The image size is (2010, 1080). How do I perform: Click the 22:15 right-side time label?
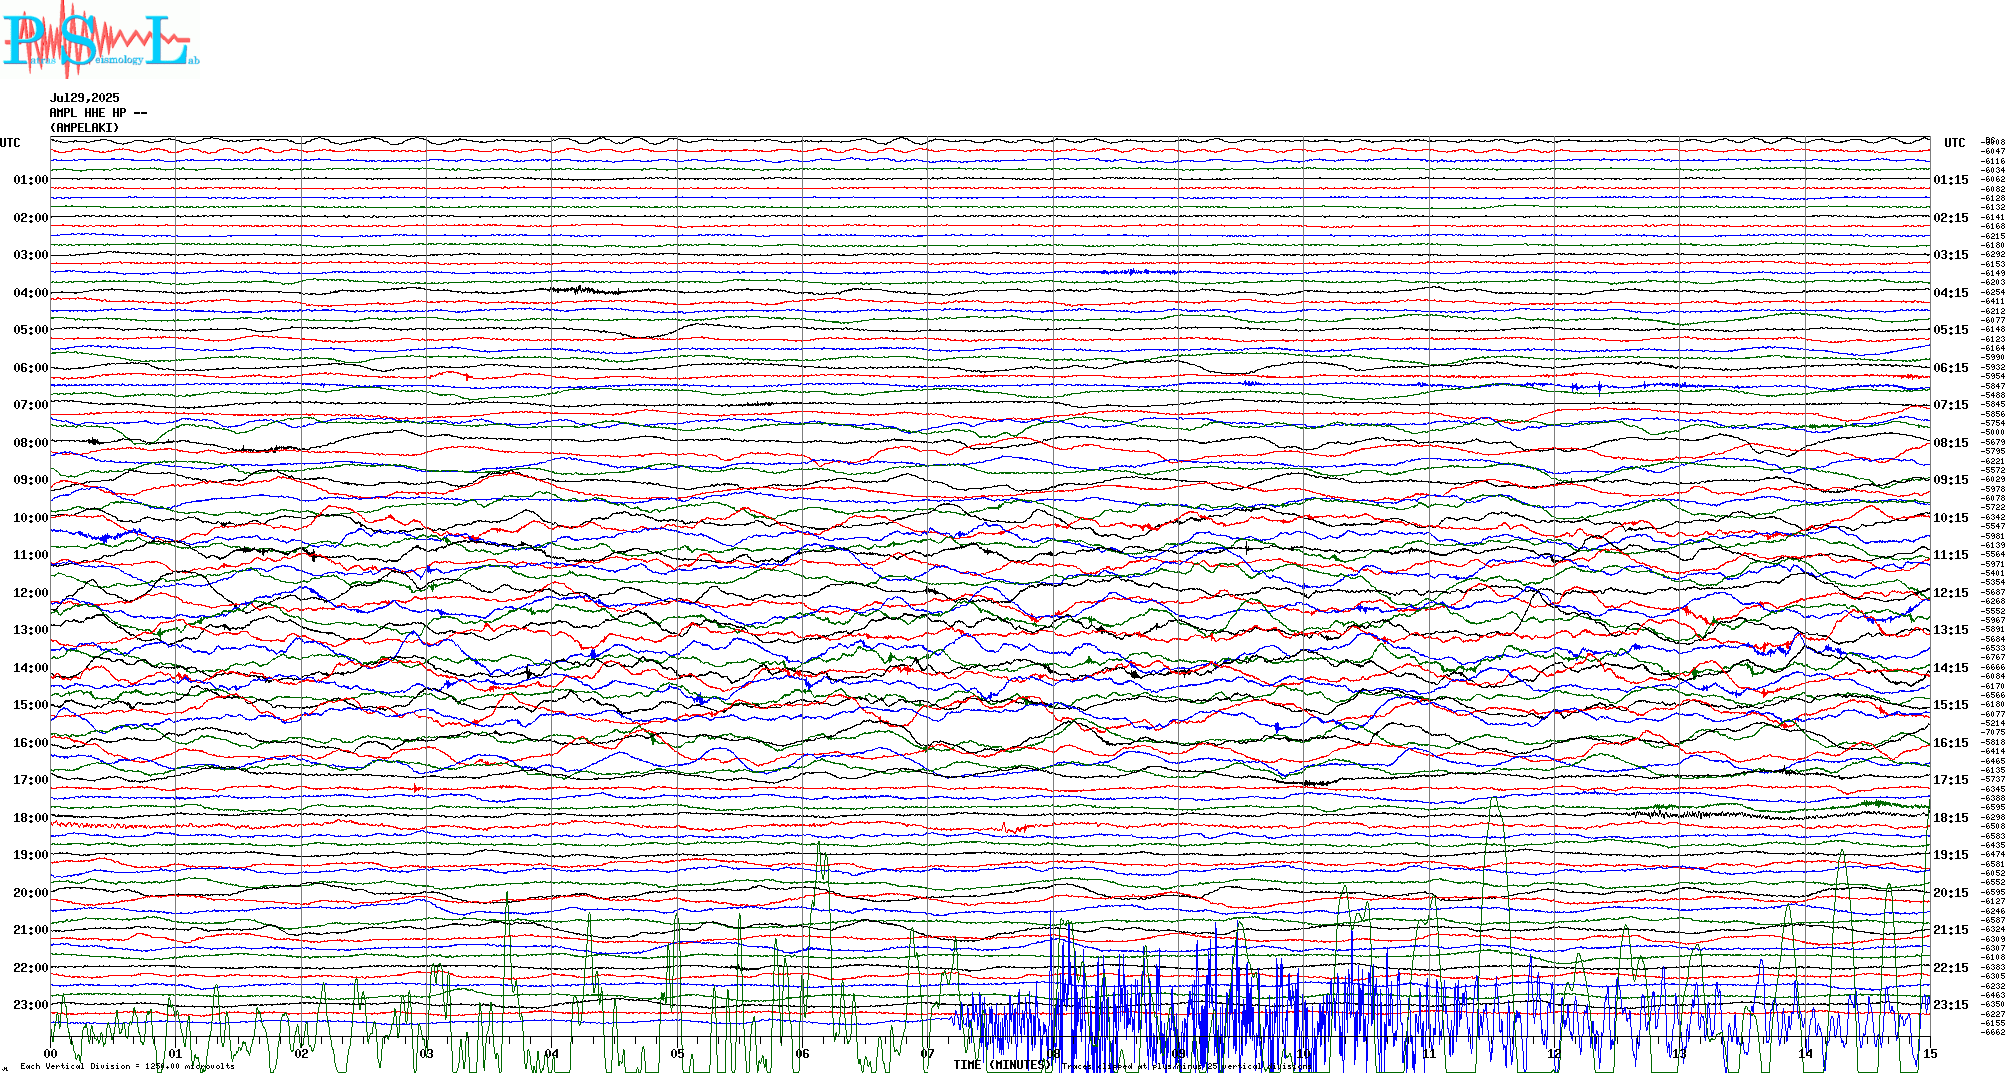coord(1951,968)
